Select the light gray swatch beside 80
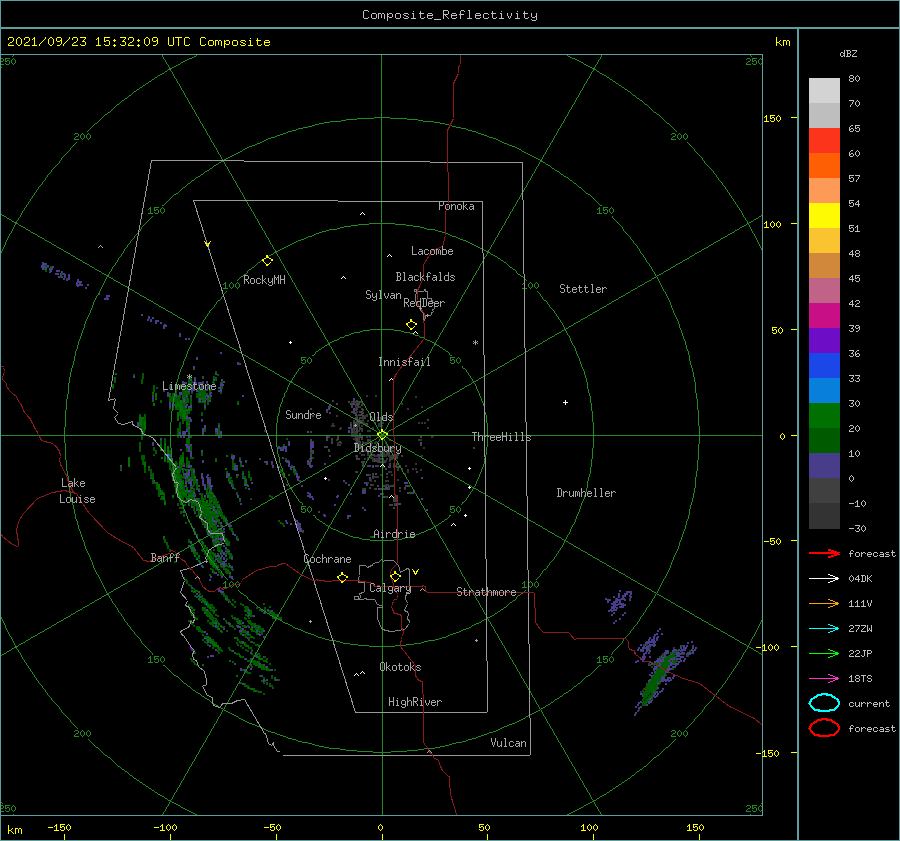 (x=824, y=91)
